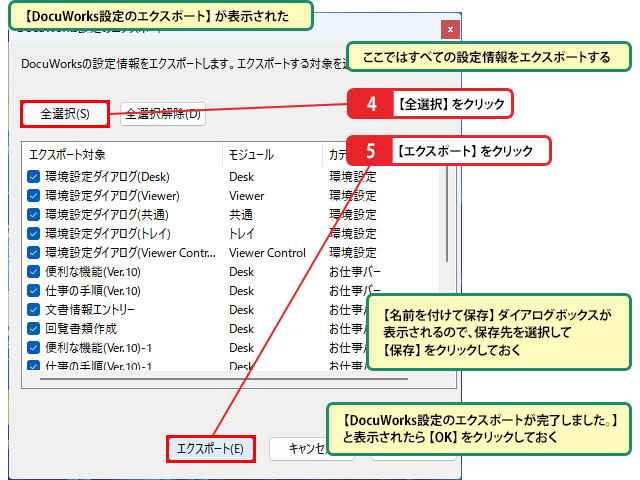Screen dimensions: 640x480
Task: Close the DocuWorks export dialog
Action: click(x=450, y=29)
